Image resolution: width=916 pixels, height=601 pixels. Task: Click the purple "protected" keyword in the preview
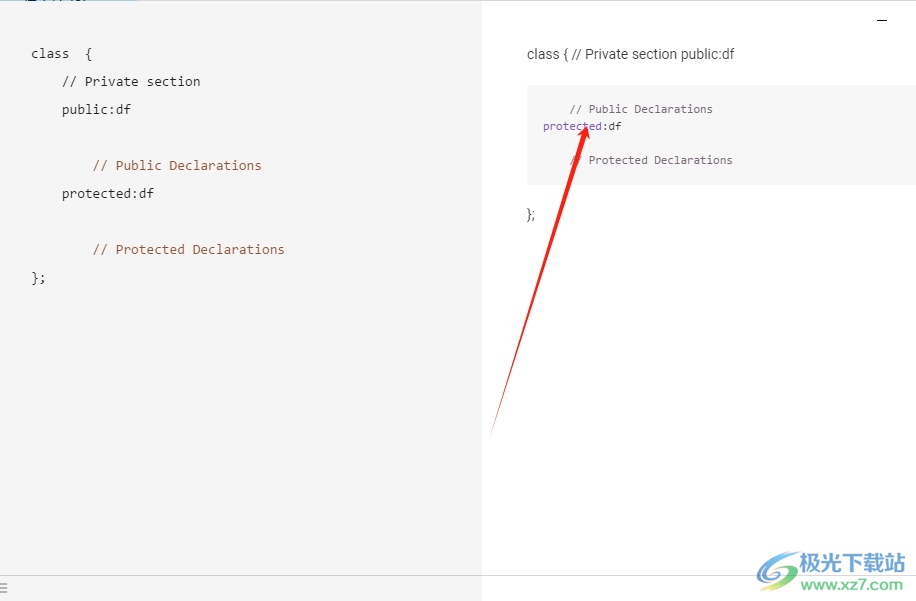coord(572,126)
